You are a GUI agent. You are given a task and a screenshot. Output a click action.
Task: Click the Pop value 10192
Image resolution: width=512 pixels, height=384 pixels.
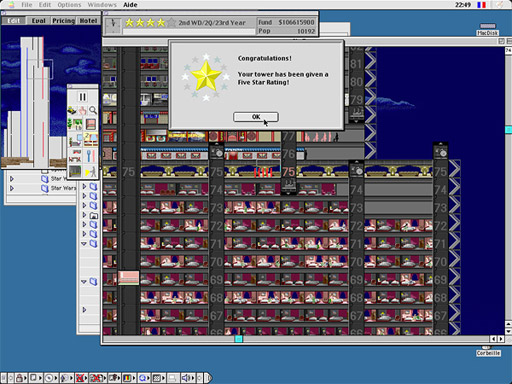tap(306, 31)
